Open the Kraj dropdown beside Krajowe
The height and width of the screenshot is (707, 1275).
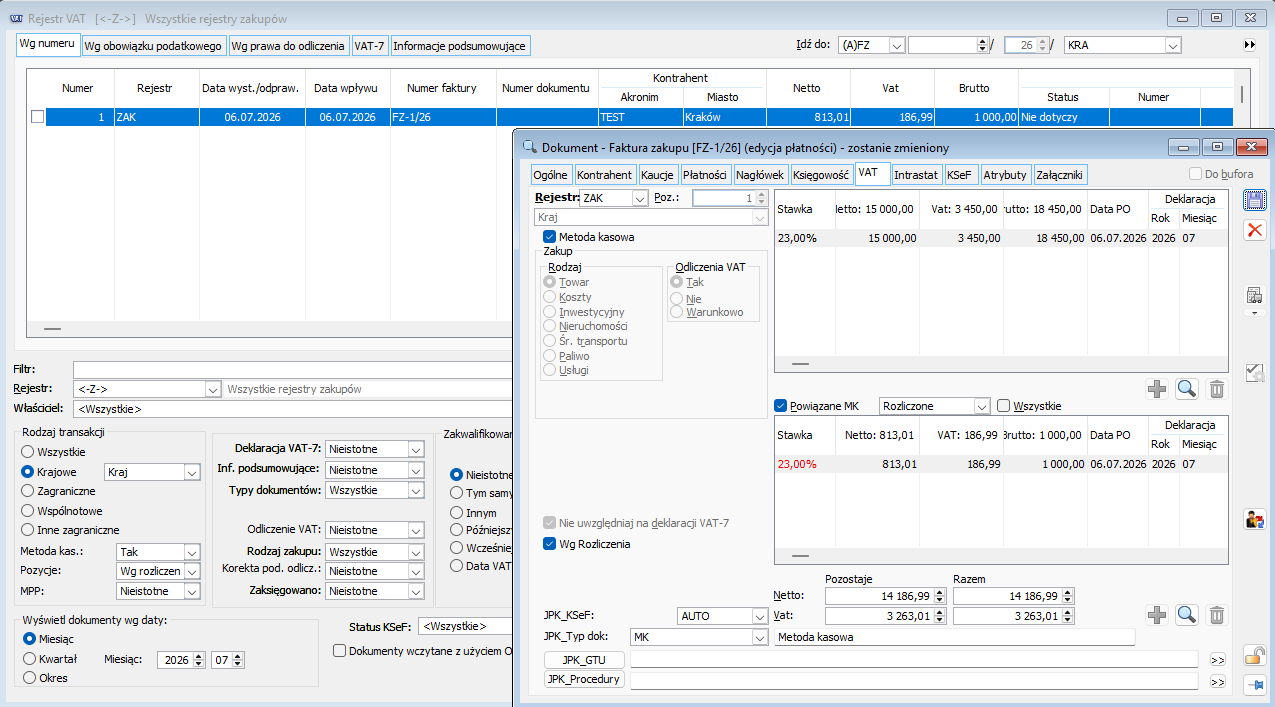[x=191, y=471]
